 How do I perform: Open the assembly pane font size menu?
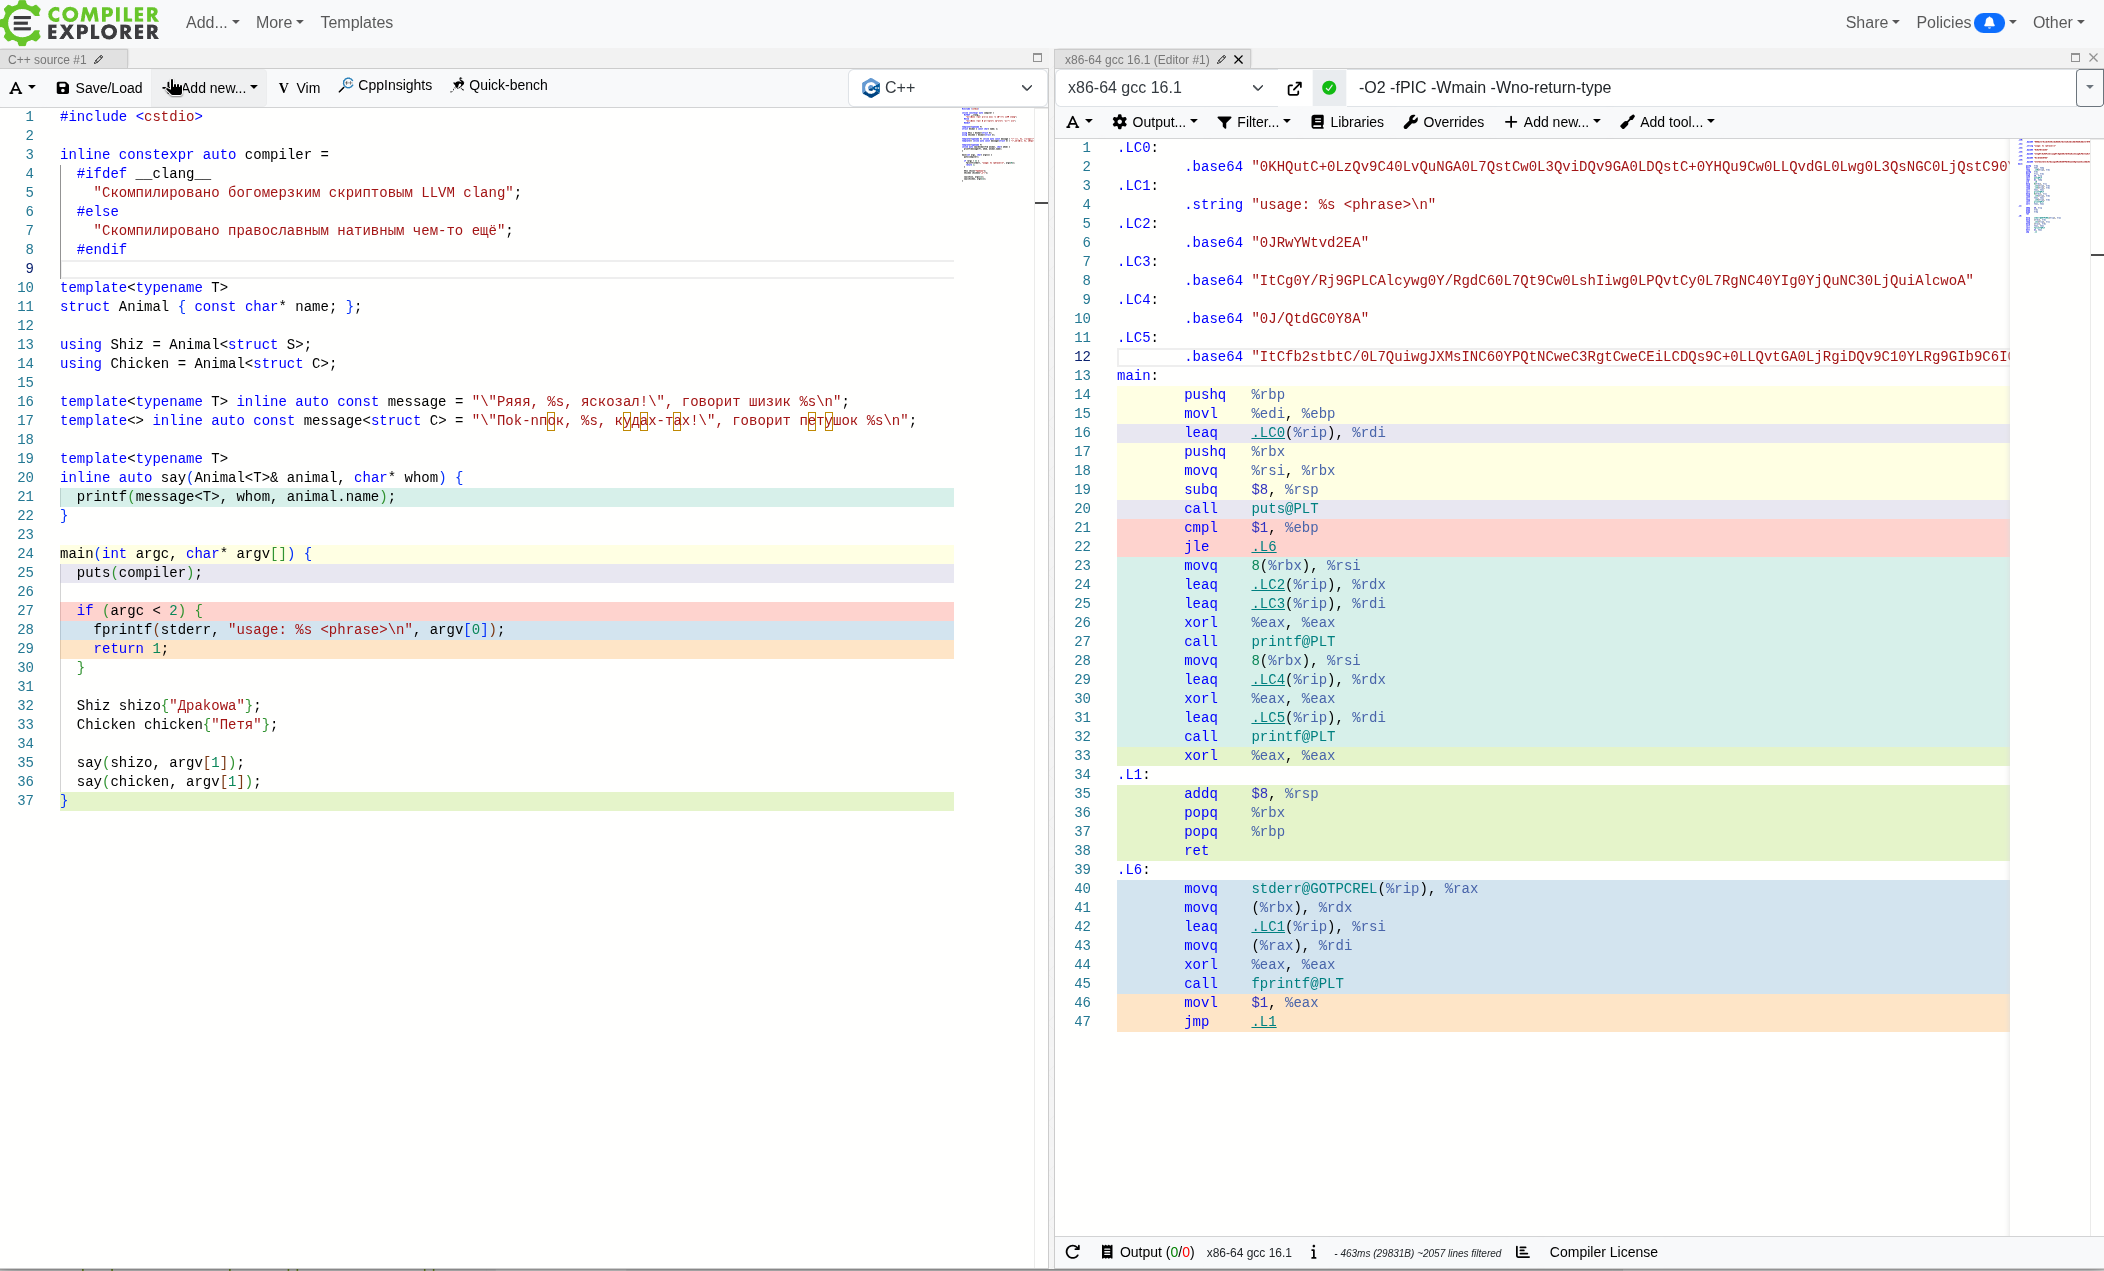(1079, 122)
